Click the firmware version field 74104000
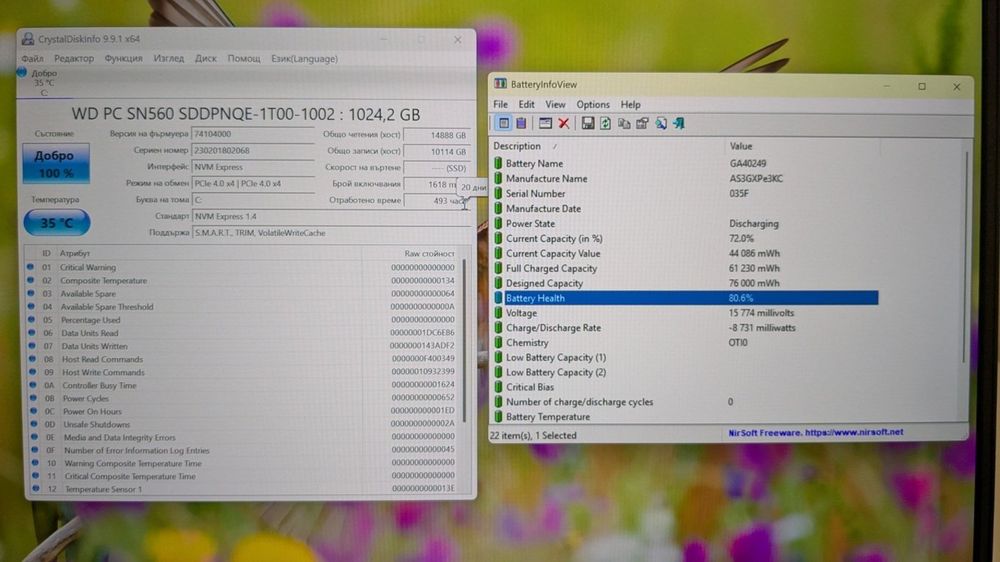This screenshot has width=1000, height=562. [x=253, y=134]
